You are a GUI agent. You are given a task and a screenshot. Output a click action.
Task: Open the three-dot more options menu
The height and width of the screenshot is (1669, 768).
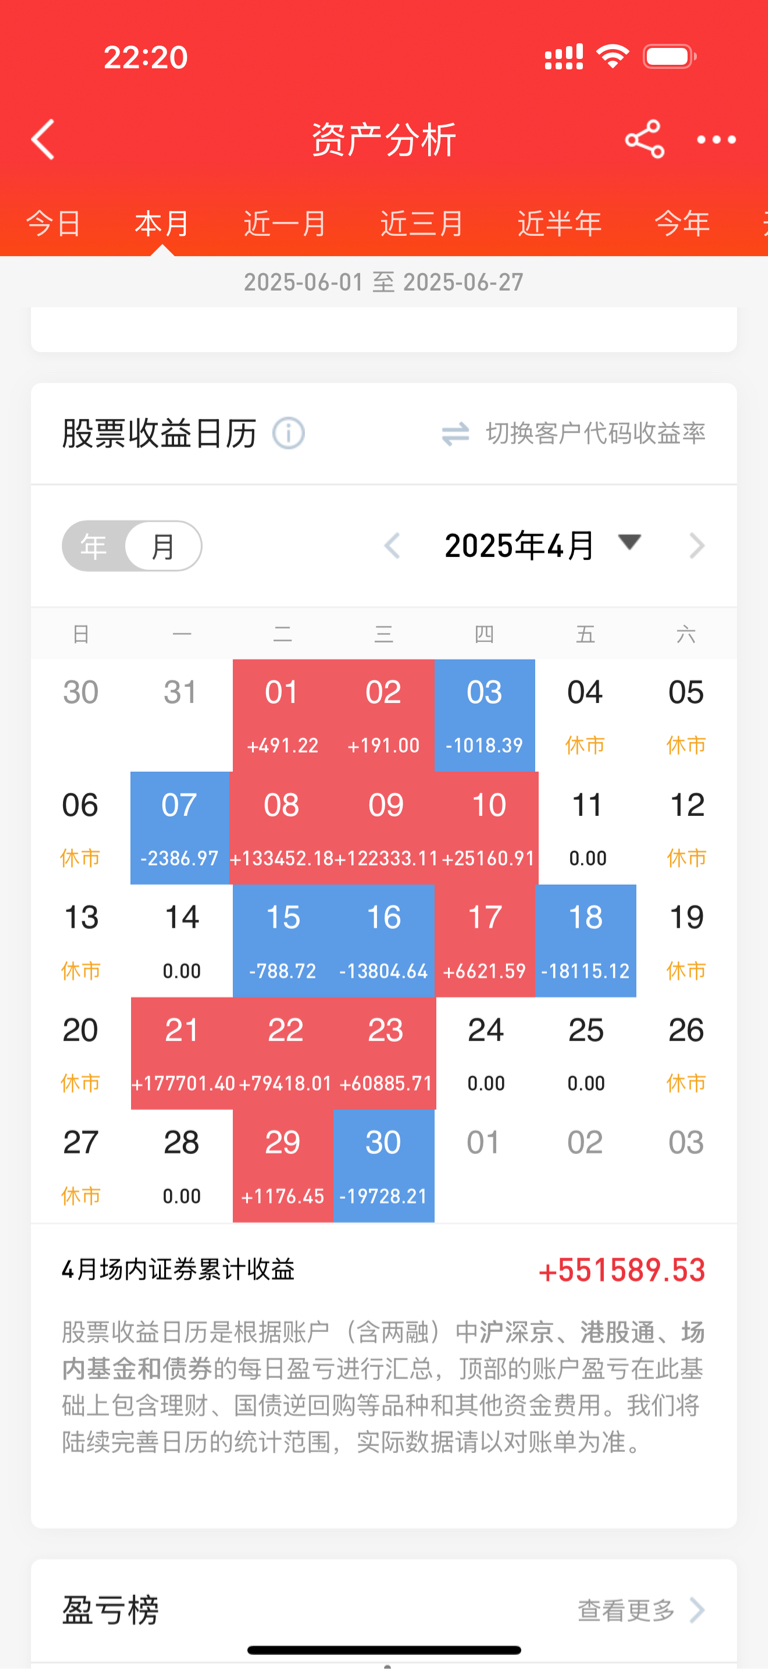[x=717, y=140]
